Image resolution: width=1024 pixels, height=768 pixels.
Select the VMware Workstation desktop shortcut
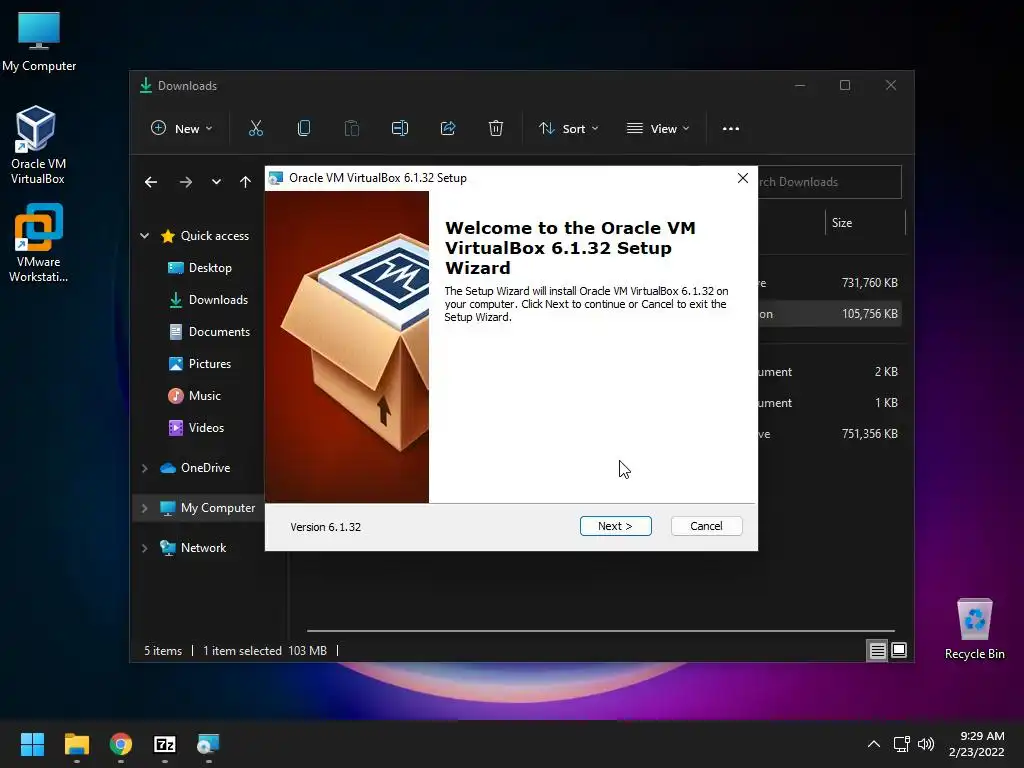click(39, 243)
